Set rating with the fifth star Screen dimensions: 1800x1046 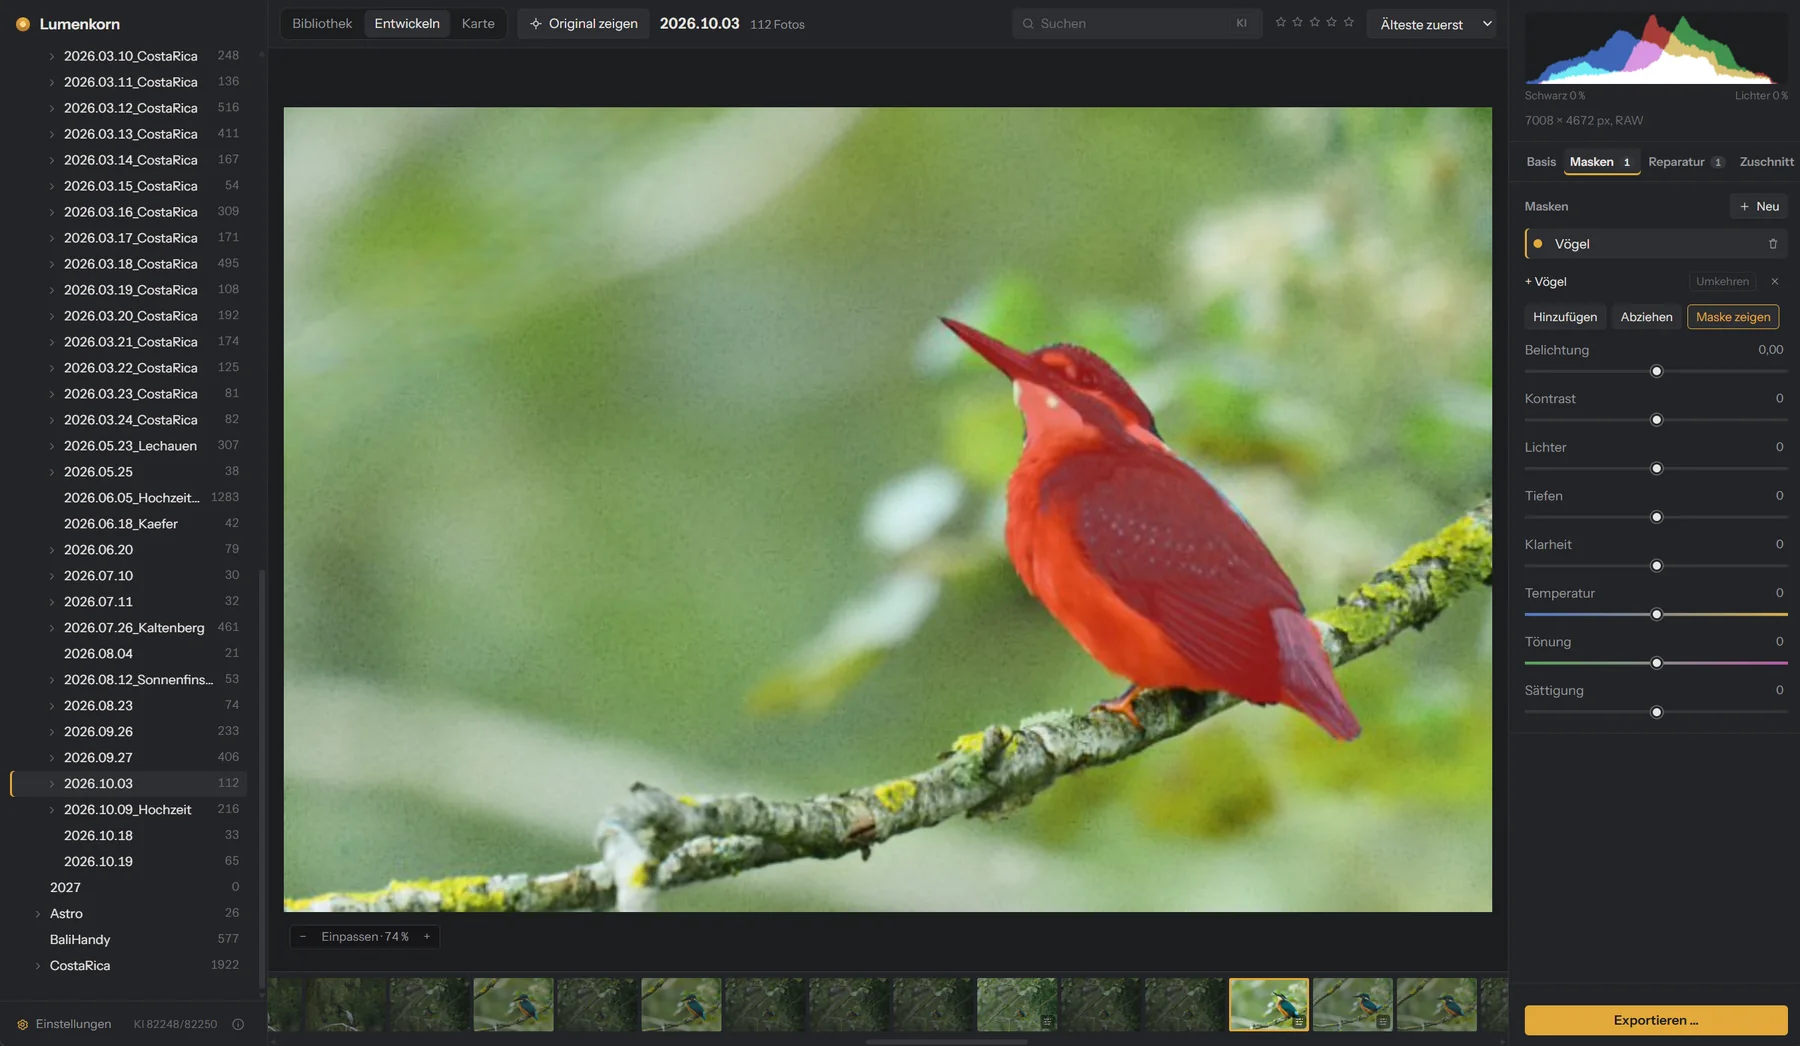(1349, 22)
